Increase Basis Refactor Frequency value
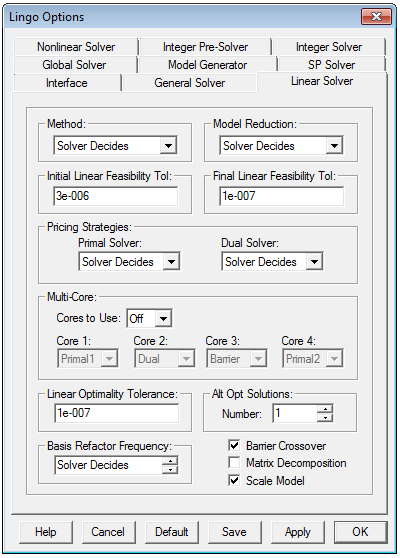Image resolution: width=400 pixels, height=558 pixels. click(x=170, y=461)
